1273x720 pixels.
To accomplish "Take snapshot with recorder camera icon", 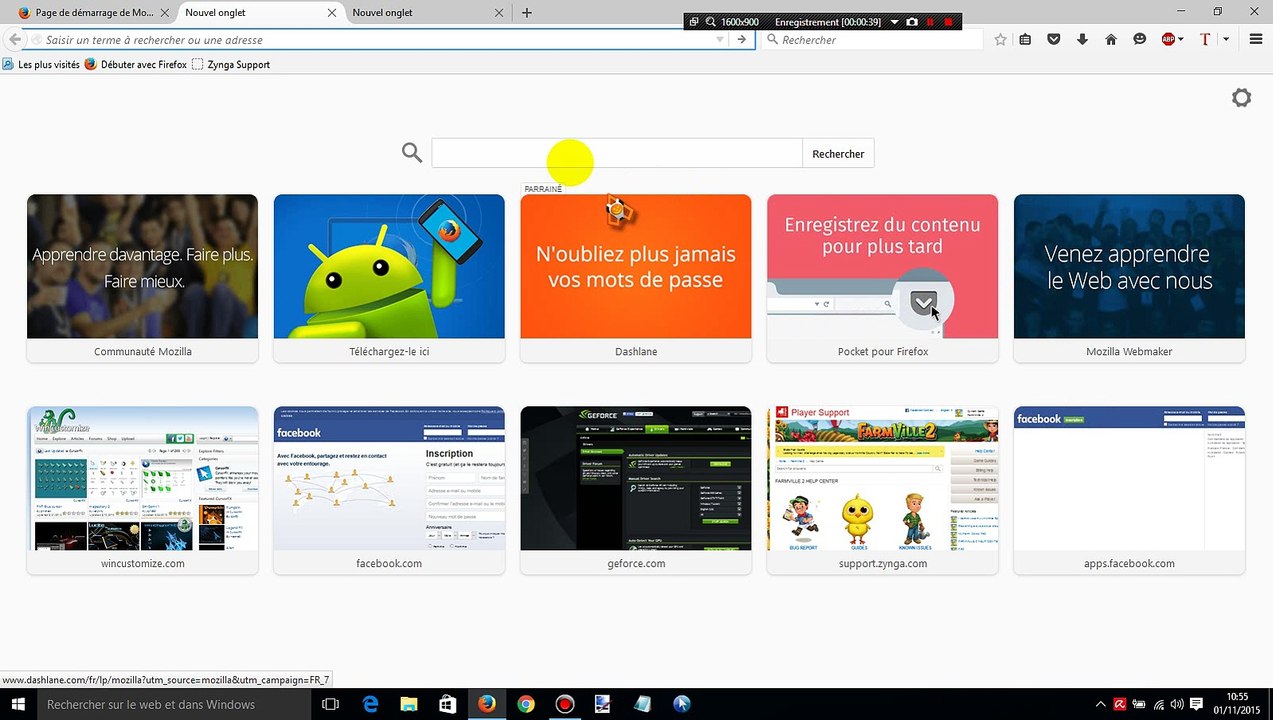I will pos(912,22).
